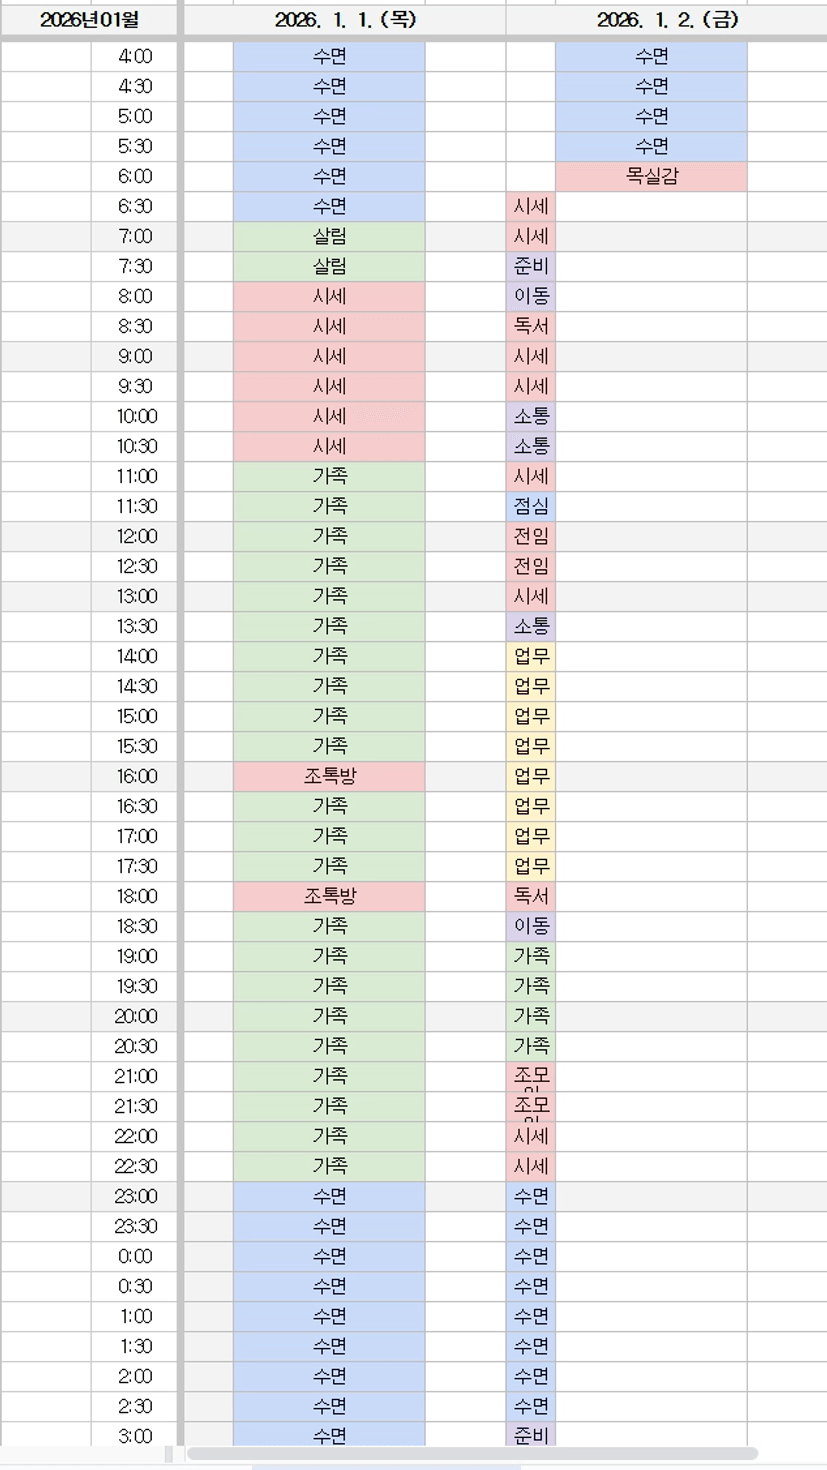The width and height of the screenshot is (827, 1470).
Task: Click the horizontal scrollbar at the bottom
Action: pos(472,1453)
